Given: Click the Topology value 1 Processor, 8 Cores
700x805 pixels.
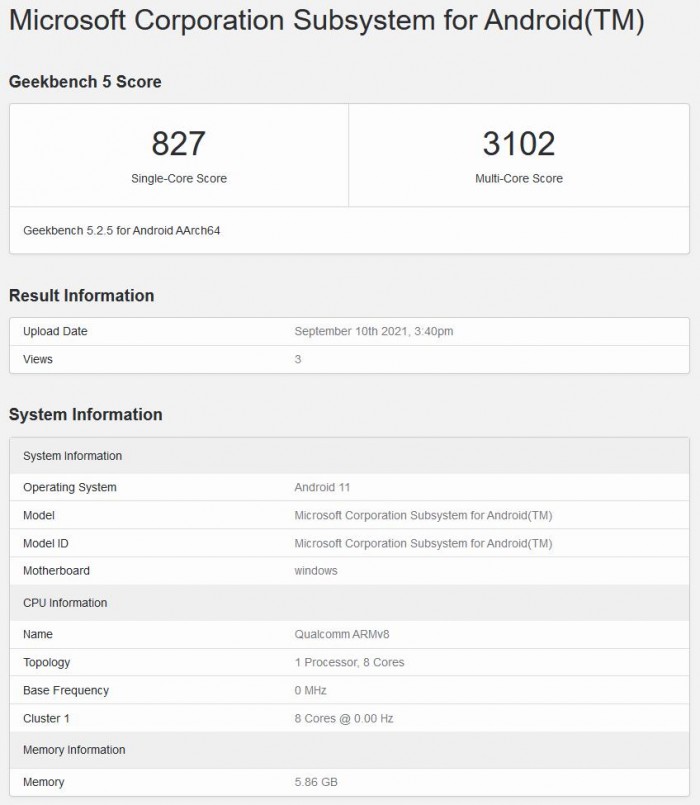Looking at the screenshot, I should point(349,662).
